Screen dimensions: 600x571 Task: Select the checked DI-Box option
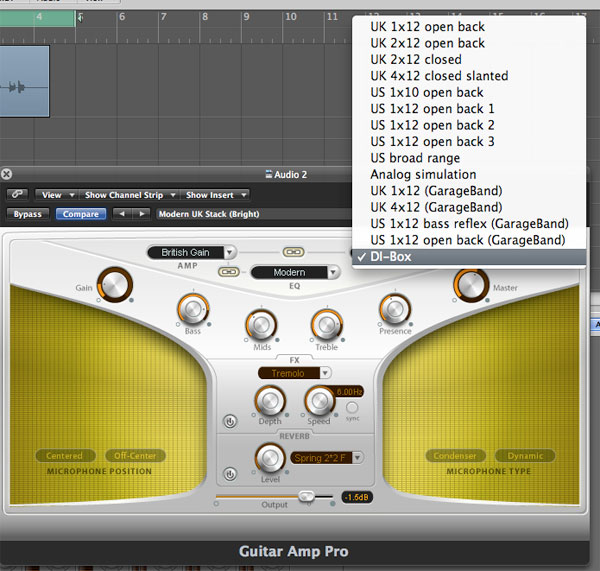[x=469, y=257]
